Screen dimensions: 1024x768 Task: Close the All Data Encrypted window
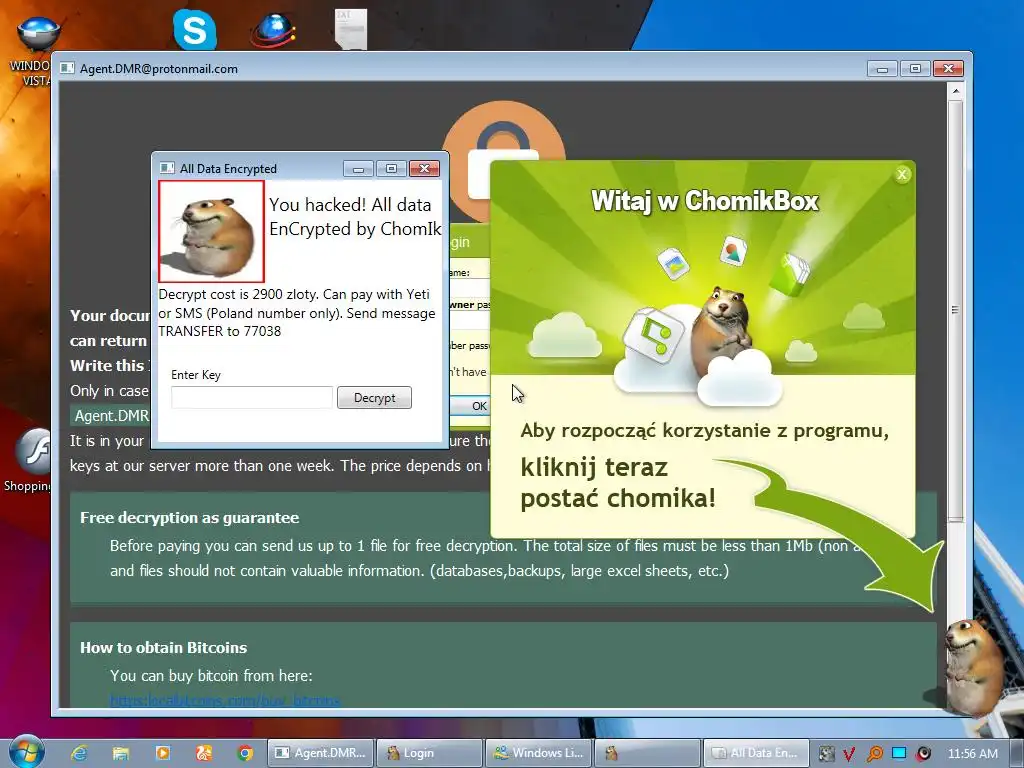point(424,168)
